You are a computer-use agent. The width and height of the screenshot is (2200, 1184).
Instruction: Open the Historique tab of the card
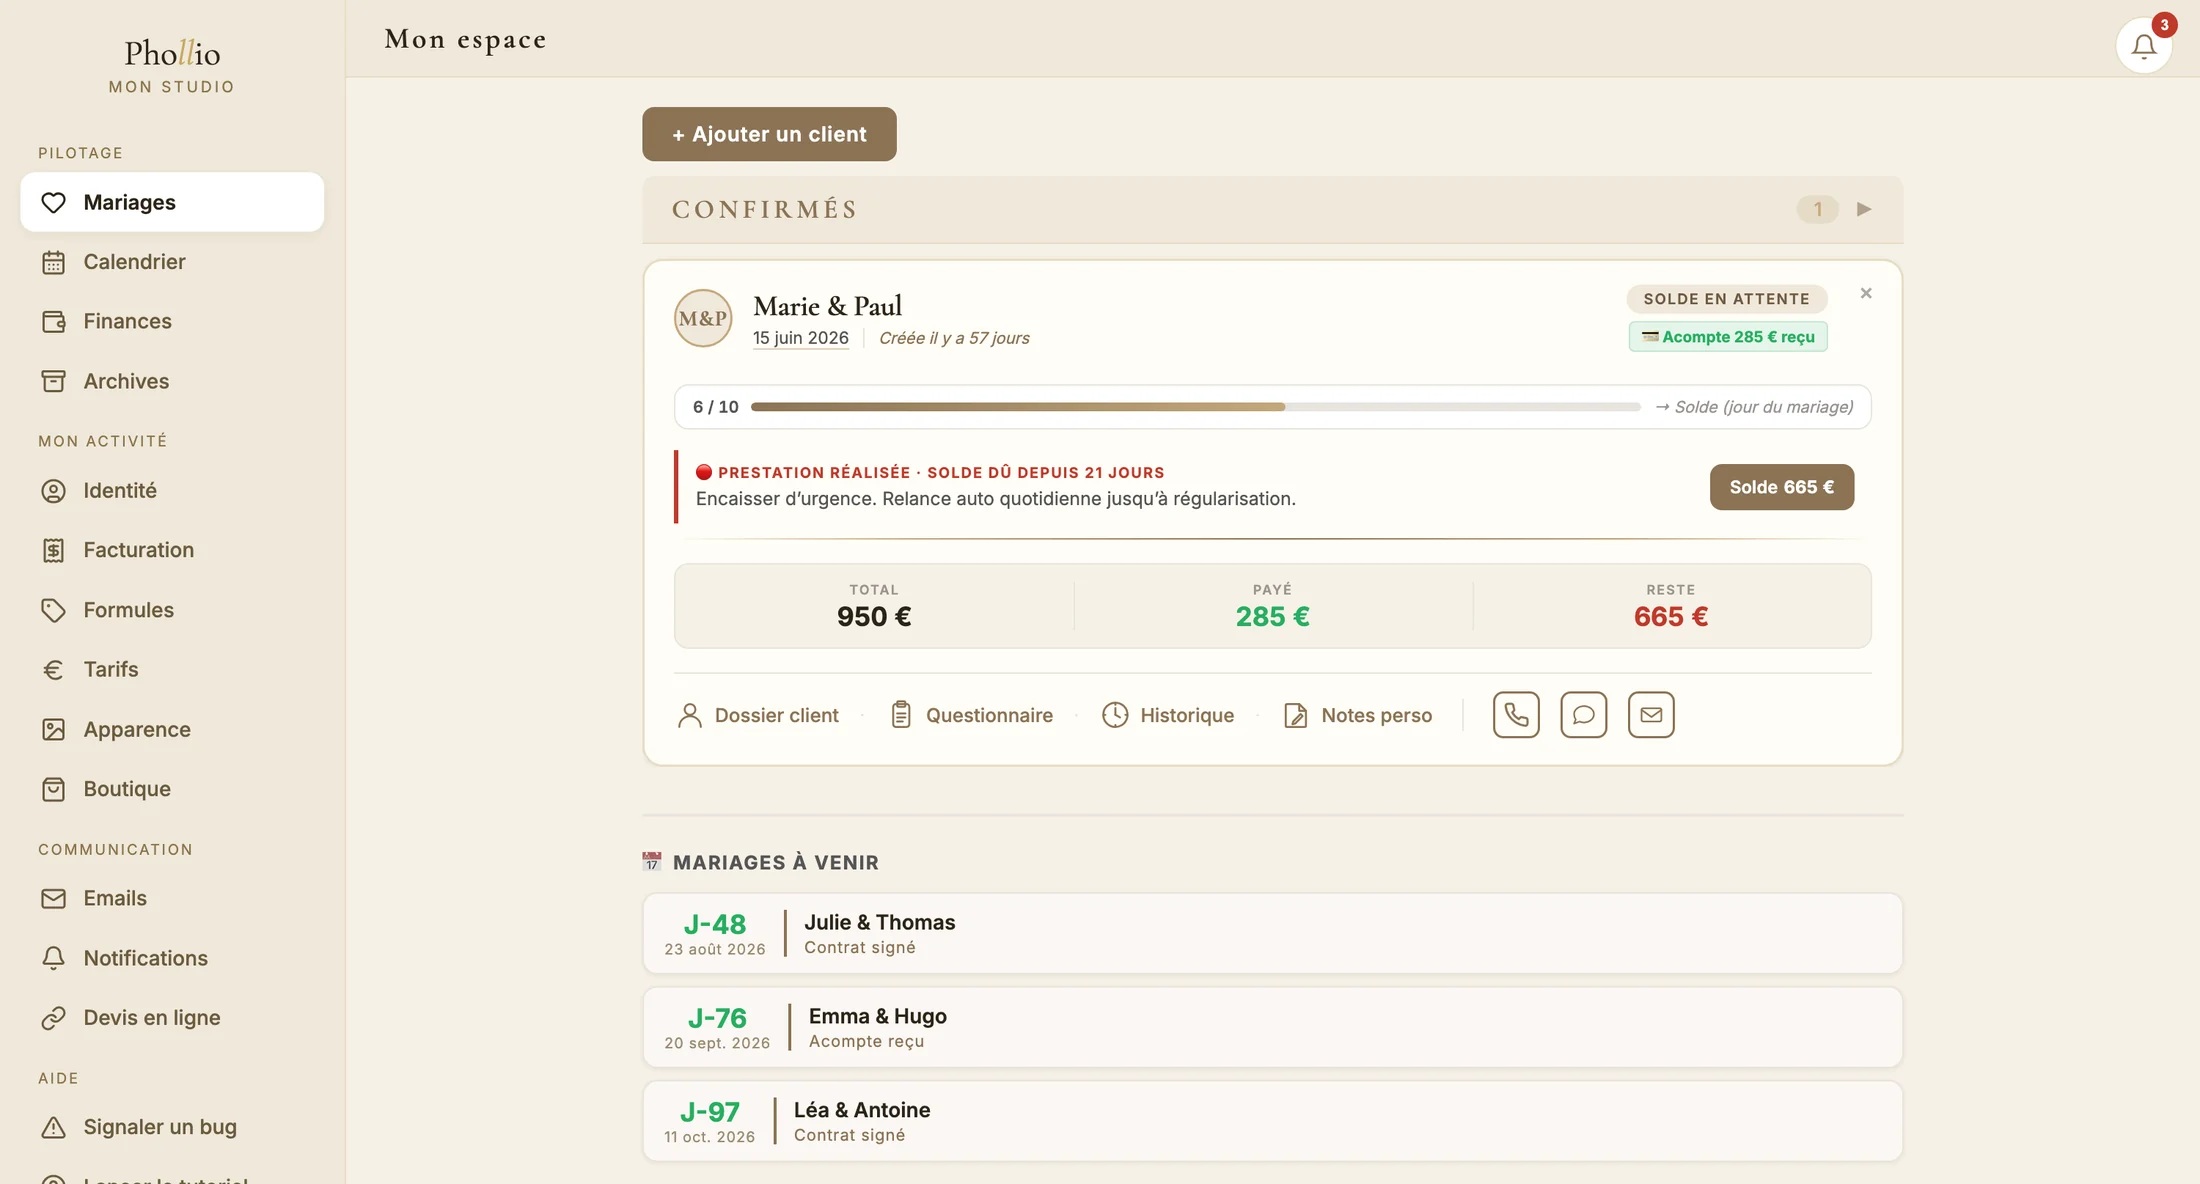[x=1168, y=715]
